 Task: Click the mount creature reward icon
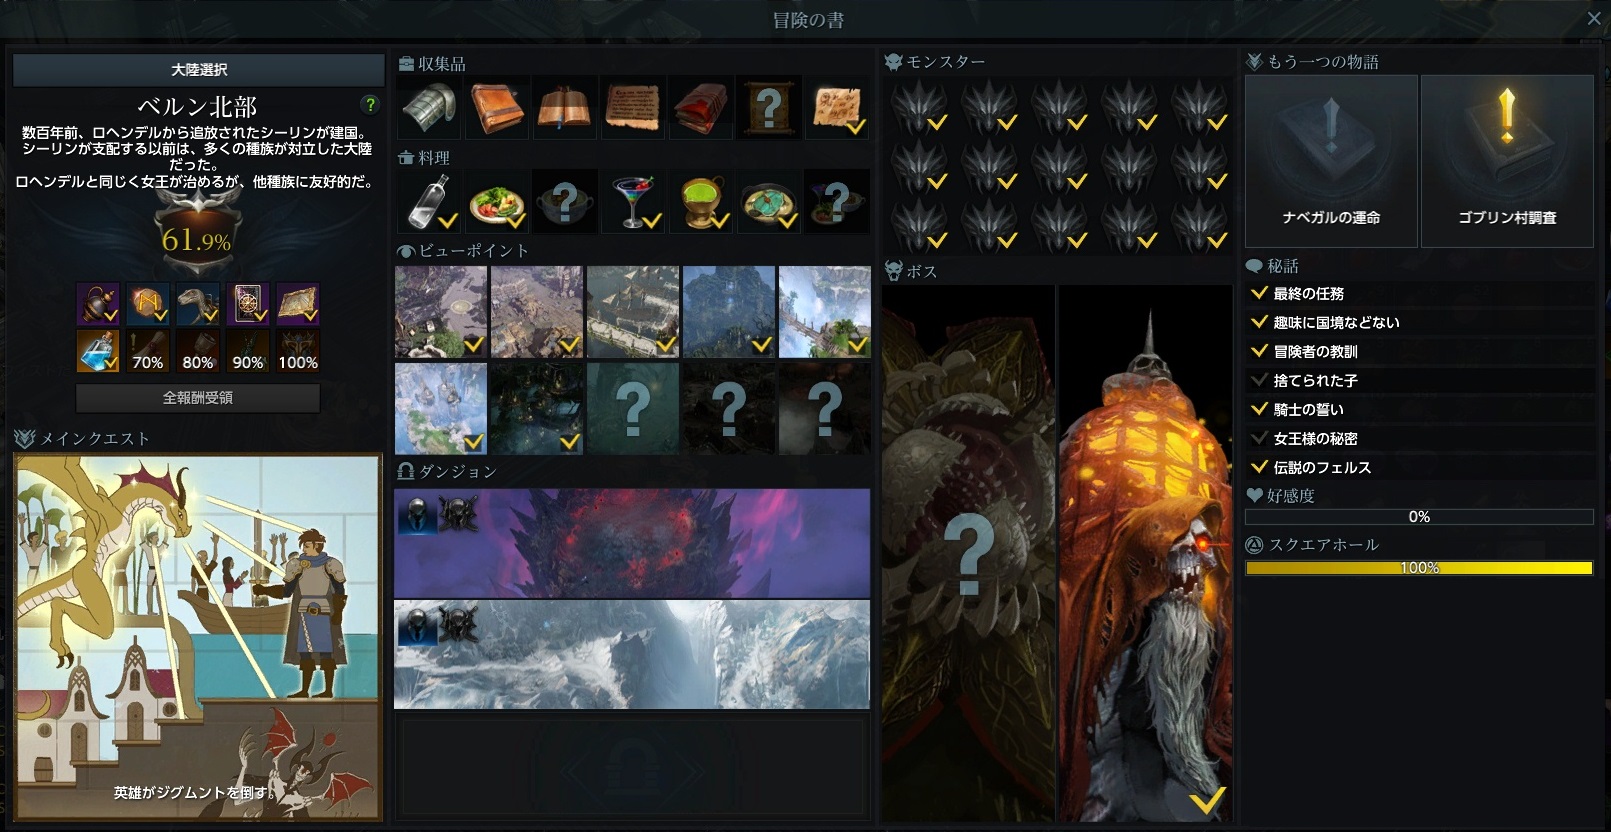click(198, 304)
